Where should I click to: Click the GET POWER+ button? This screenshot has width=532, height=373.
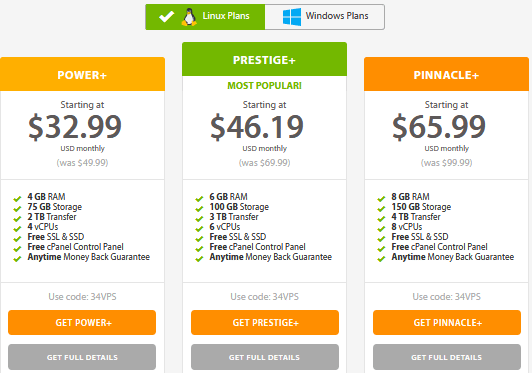82,322
